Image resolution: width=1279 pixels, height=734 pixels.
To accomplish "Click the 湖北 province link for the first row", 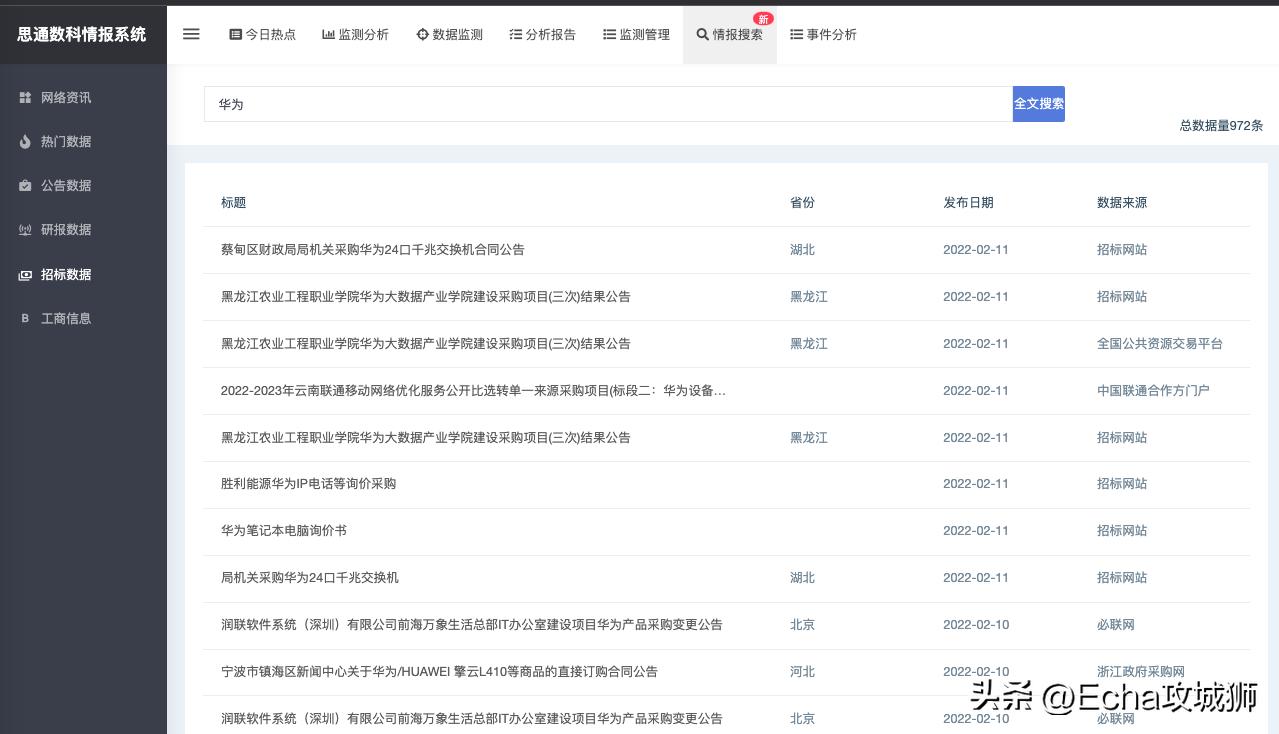I will pyautogui.click(x=802, y=250).
